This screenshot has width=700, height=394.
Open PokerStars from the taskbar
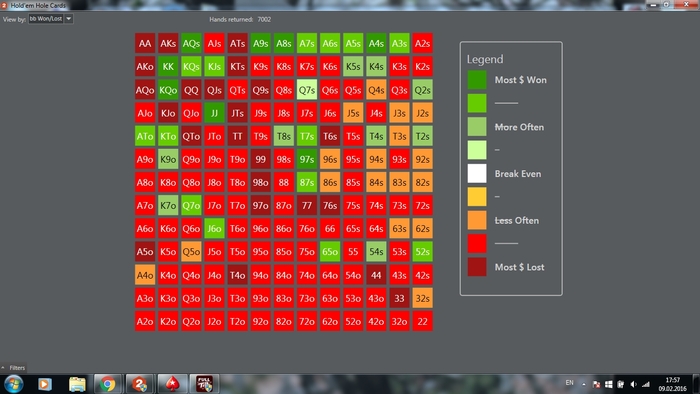click(172, 384)
